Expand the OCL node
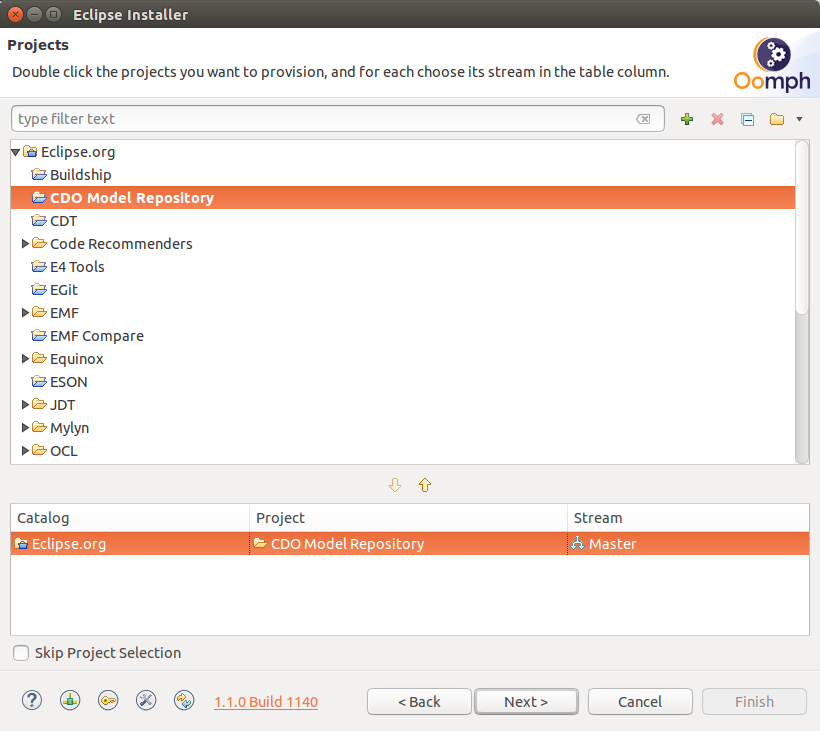 (x=25, y=451)
